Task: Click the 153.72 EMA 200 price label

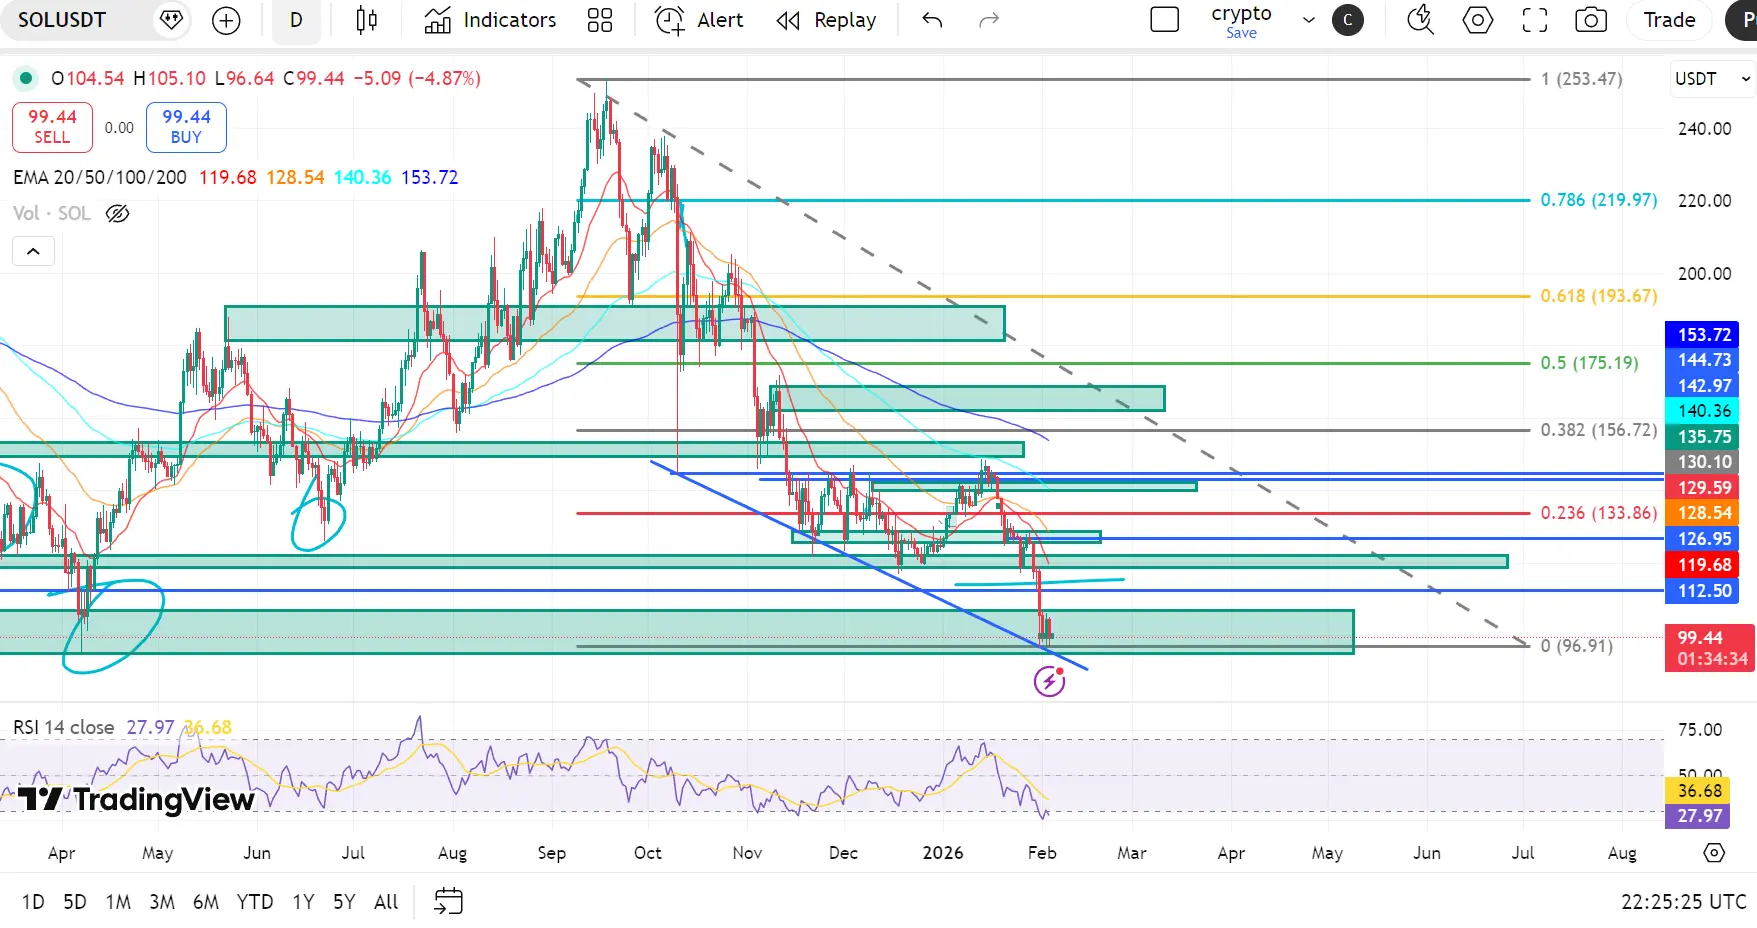Action: pos(1702,335)
